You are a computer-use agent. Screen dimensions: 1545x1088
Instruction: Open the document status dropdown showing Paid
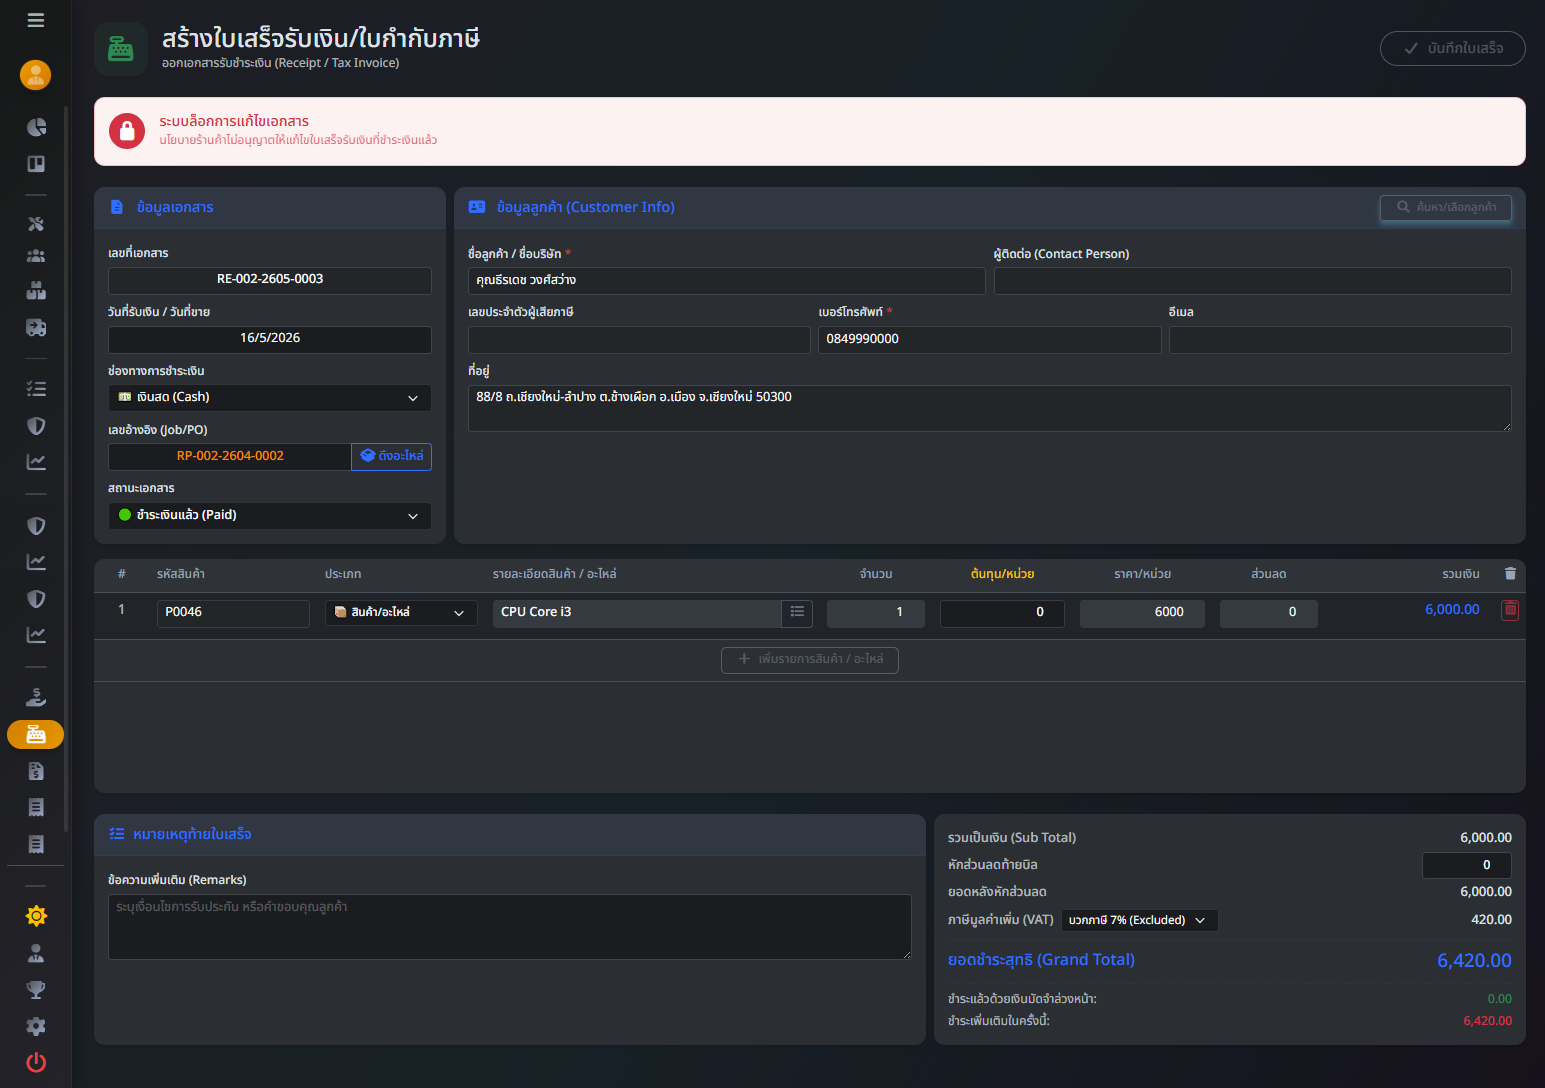[x=270, y=516]
